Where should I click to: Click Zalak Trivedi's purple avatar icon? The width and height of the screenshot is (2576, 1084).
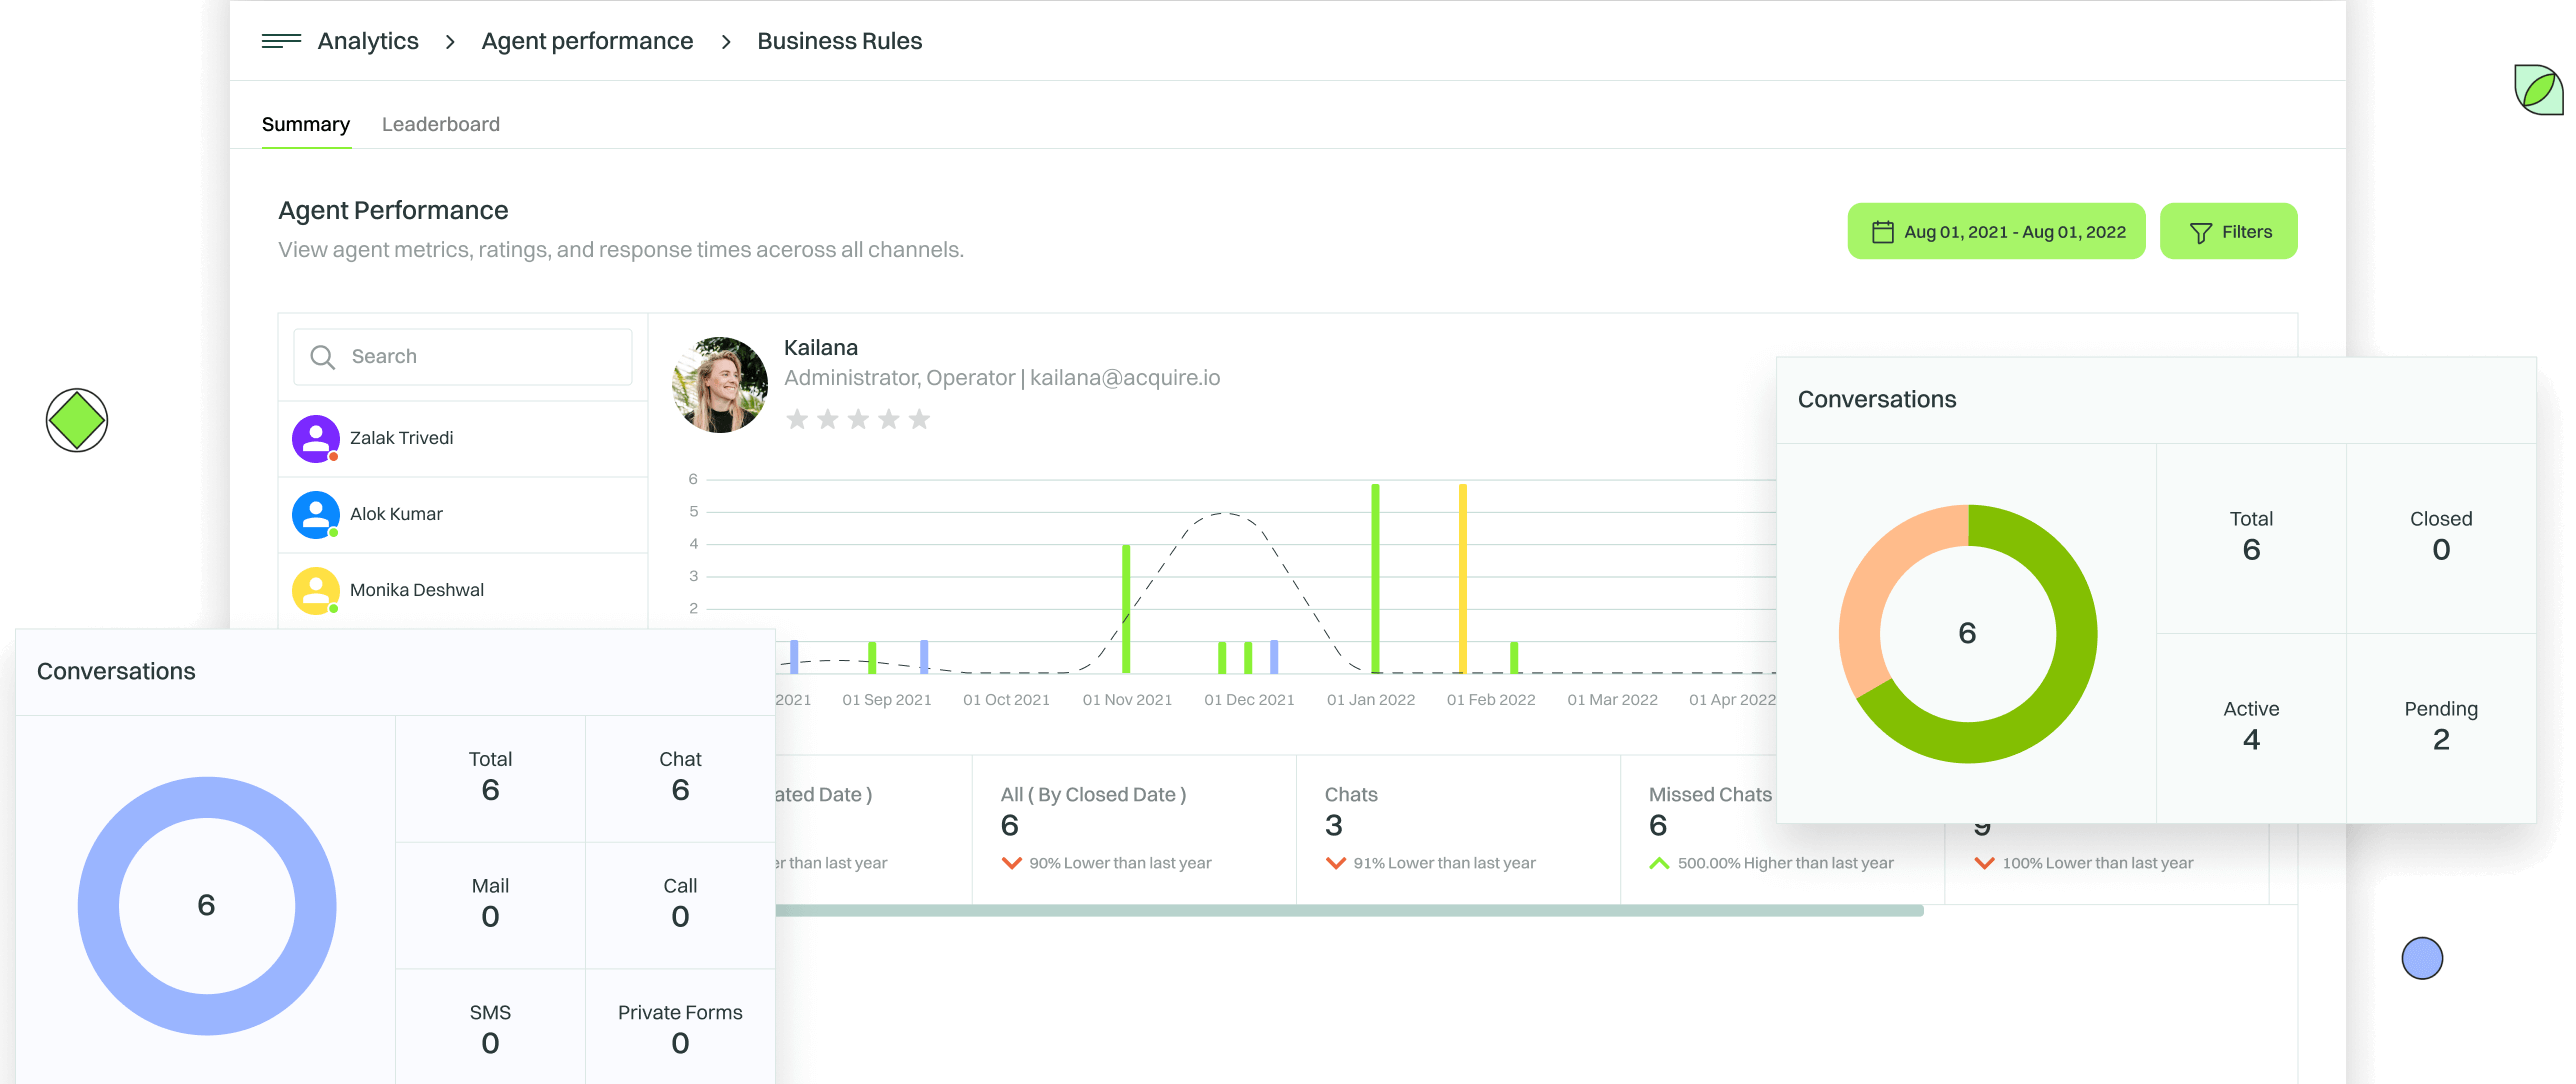click(x=315, y=438)
